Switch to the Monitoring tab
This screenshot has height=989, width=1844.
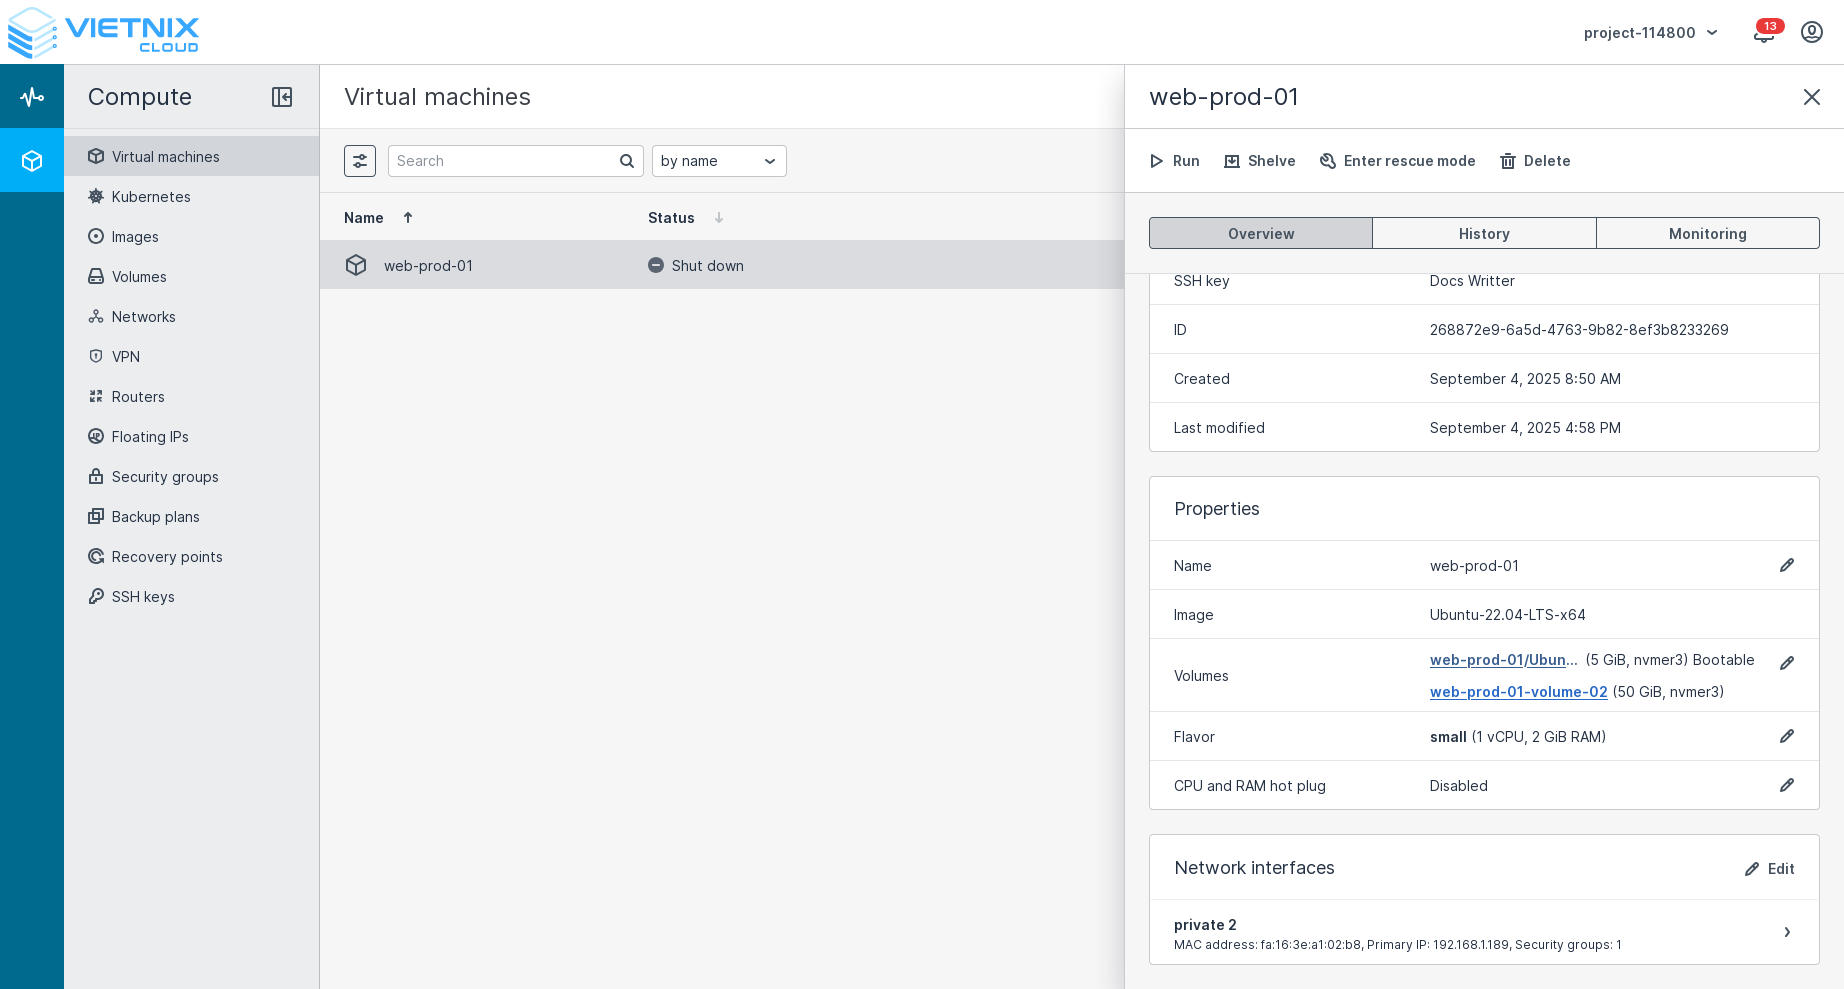1707,233
